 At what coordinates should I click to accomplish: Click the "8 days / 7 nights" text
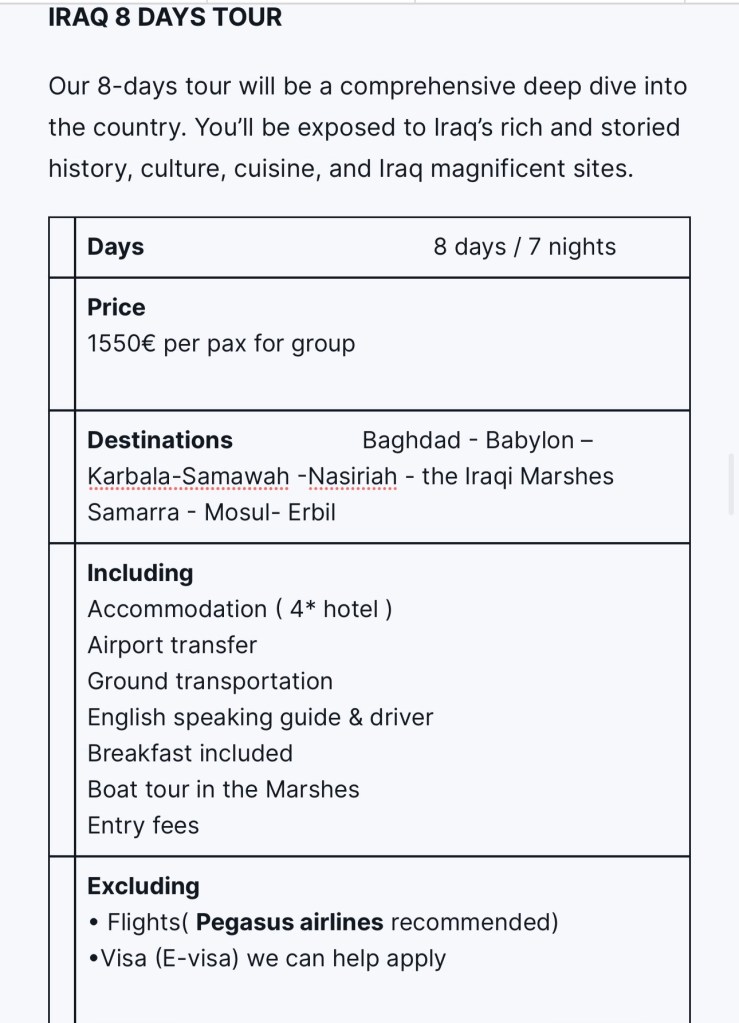(524, 247)
